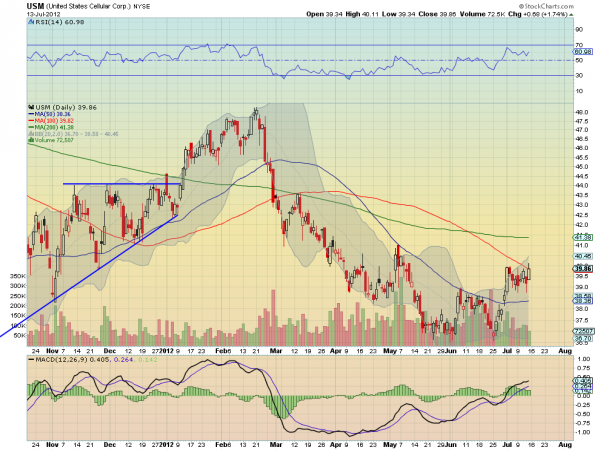The image size is (600, 450).
Task: Click the blue 38.36 MA tag
Action: coord(583,301)
